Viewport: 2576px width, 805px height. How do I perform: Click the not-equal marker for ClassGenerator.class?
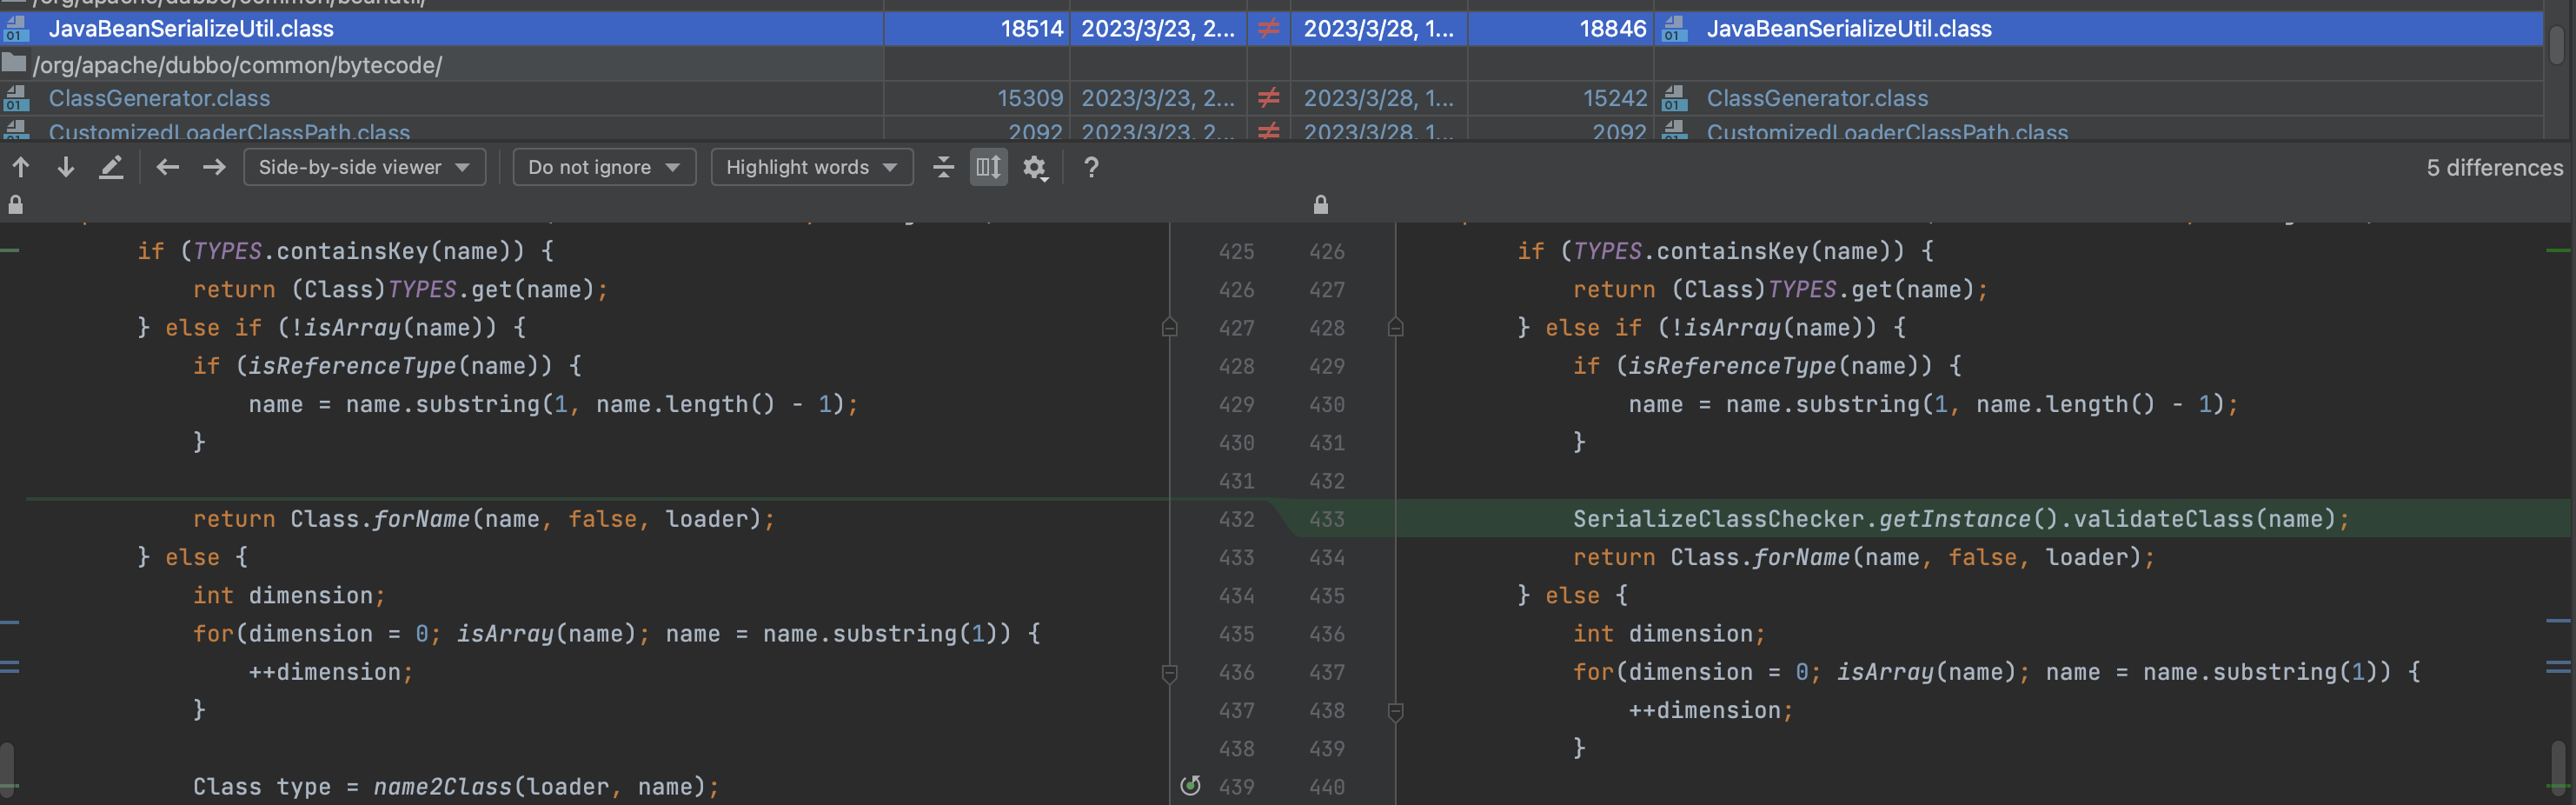(x=1268, y=98)
